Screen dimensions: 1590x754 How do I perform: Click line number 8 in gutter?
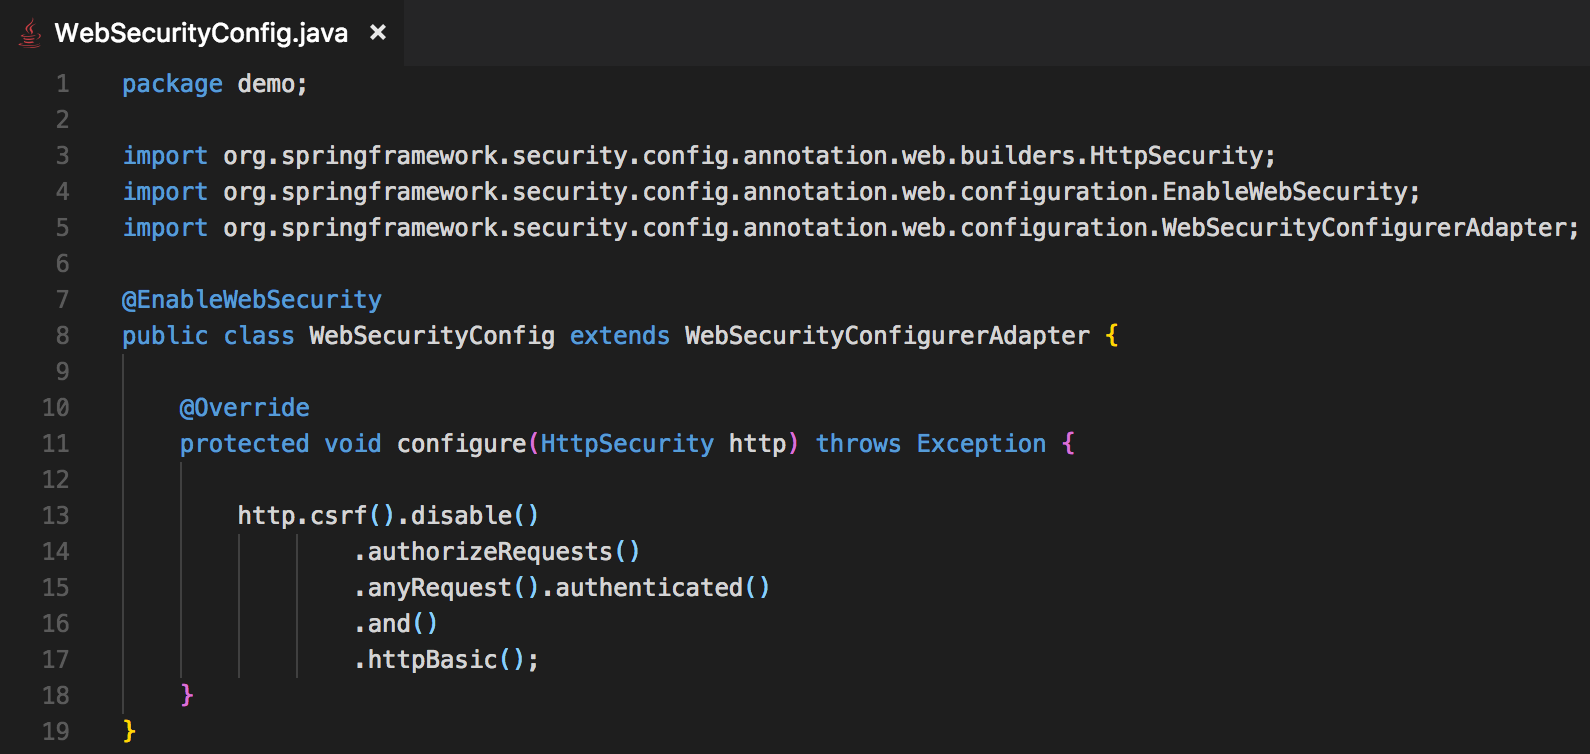click(62, 336)
